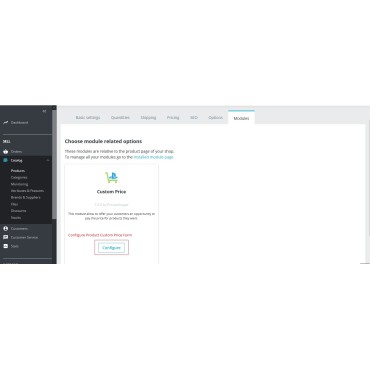Click the Stats chart icon
Viewport: 370px width, 370px height.
[x=5, y=246]
